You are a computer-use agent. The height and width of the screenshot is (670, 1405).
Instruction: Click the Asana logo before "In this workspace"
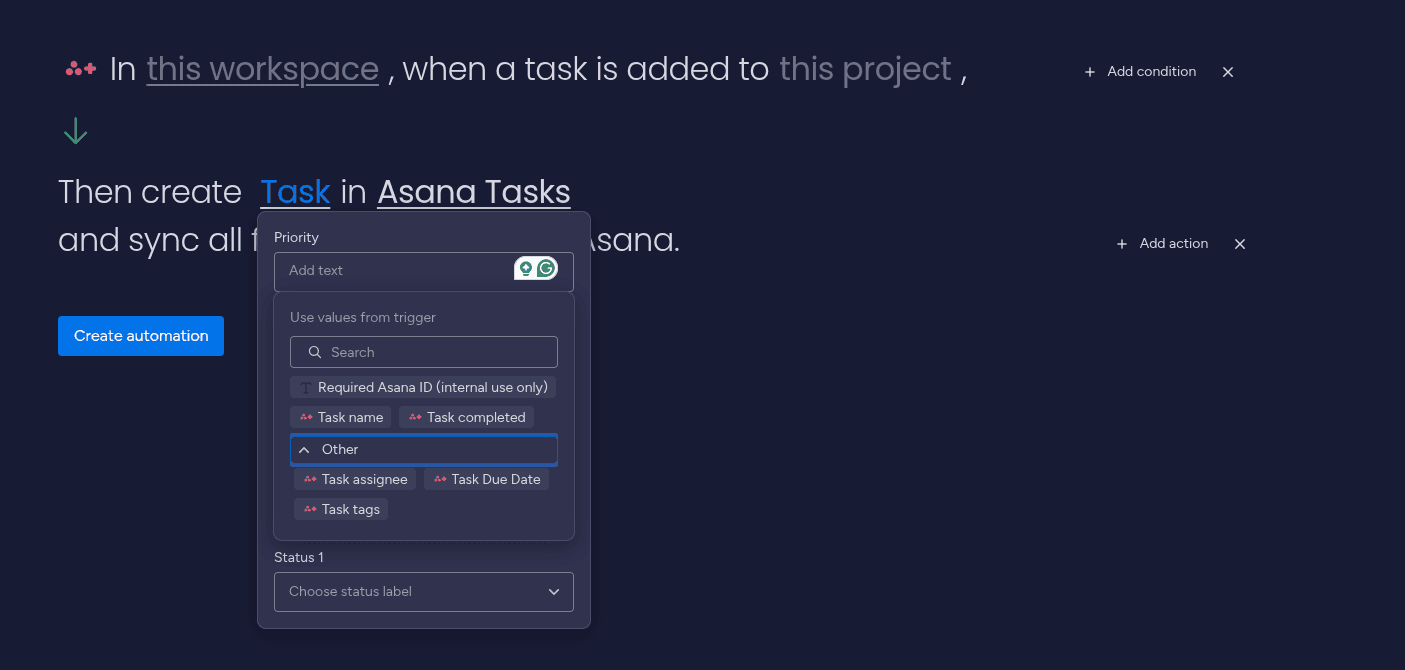click(x=80, y=68)
